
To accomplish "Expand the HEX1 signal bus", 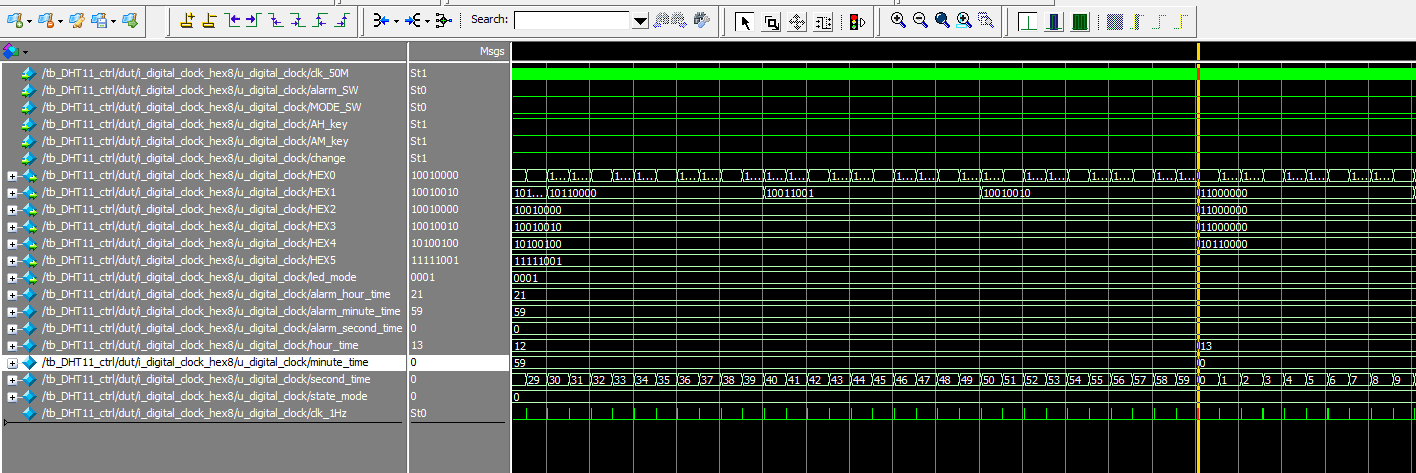I will [12, 192].
